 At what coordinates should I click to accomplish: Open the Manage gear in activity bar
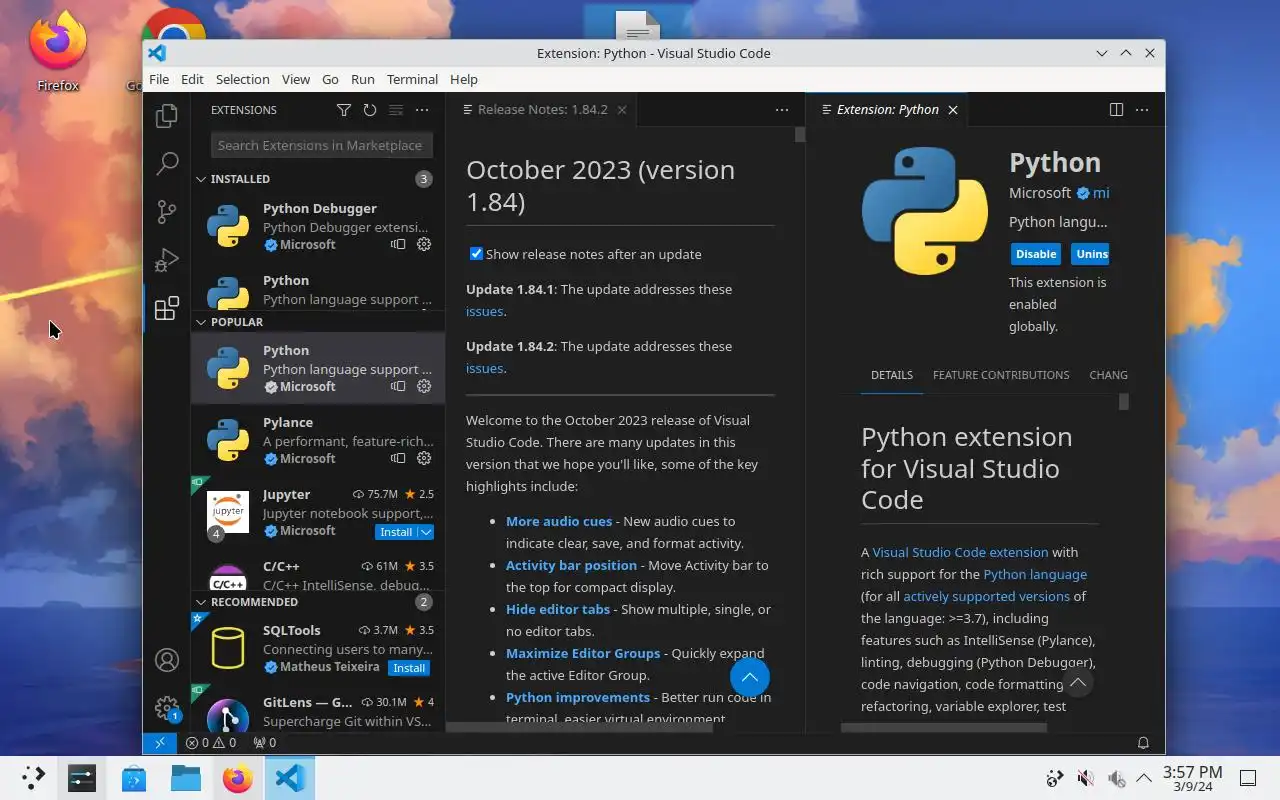[167, 708]
